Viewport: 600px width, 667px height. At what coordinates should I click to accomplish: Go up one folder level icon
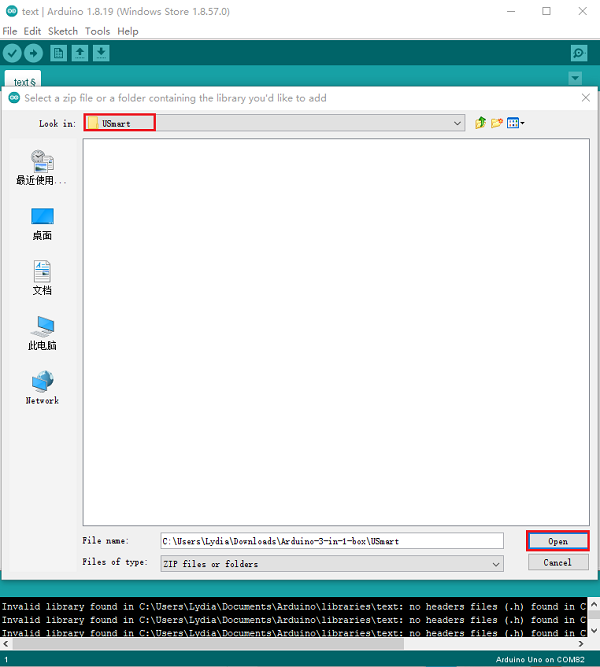480,123
